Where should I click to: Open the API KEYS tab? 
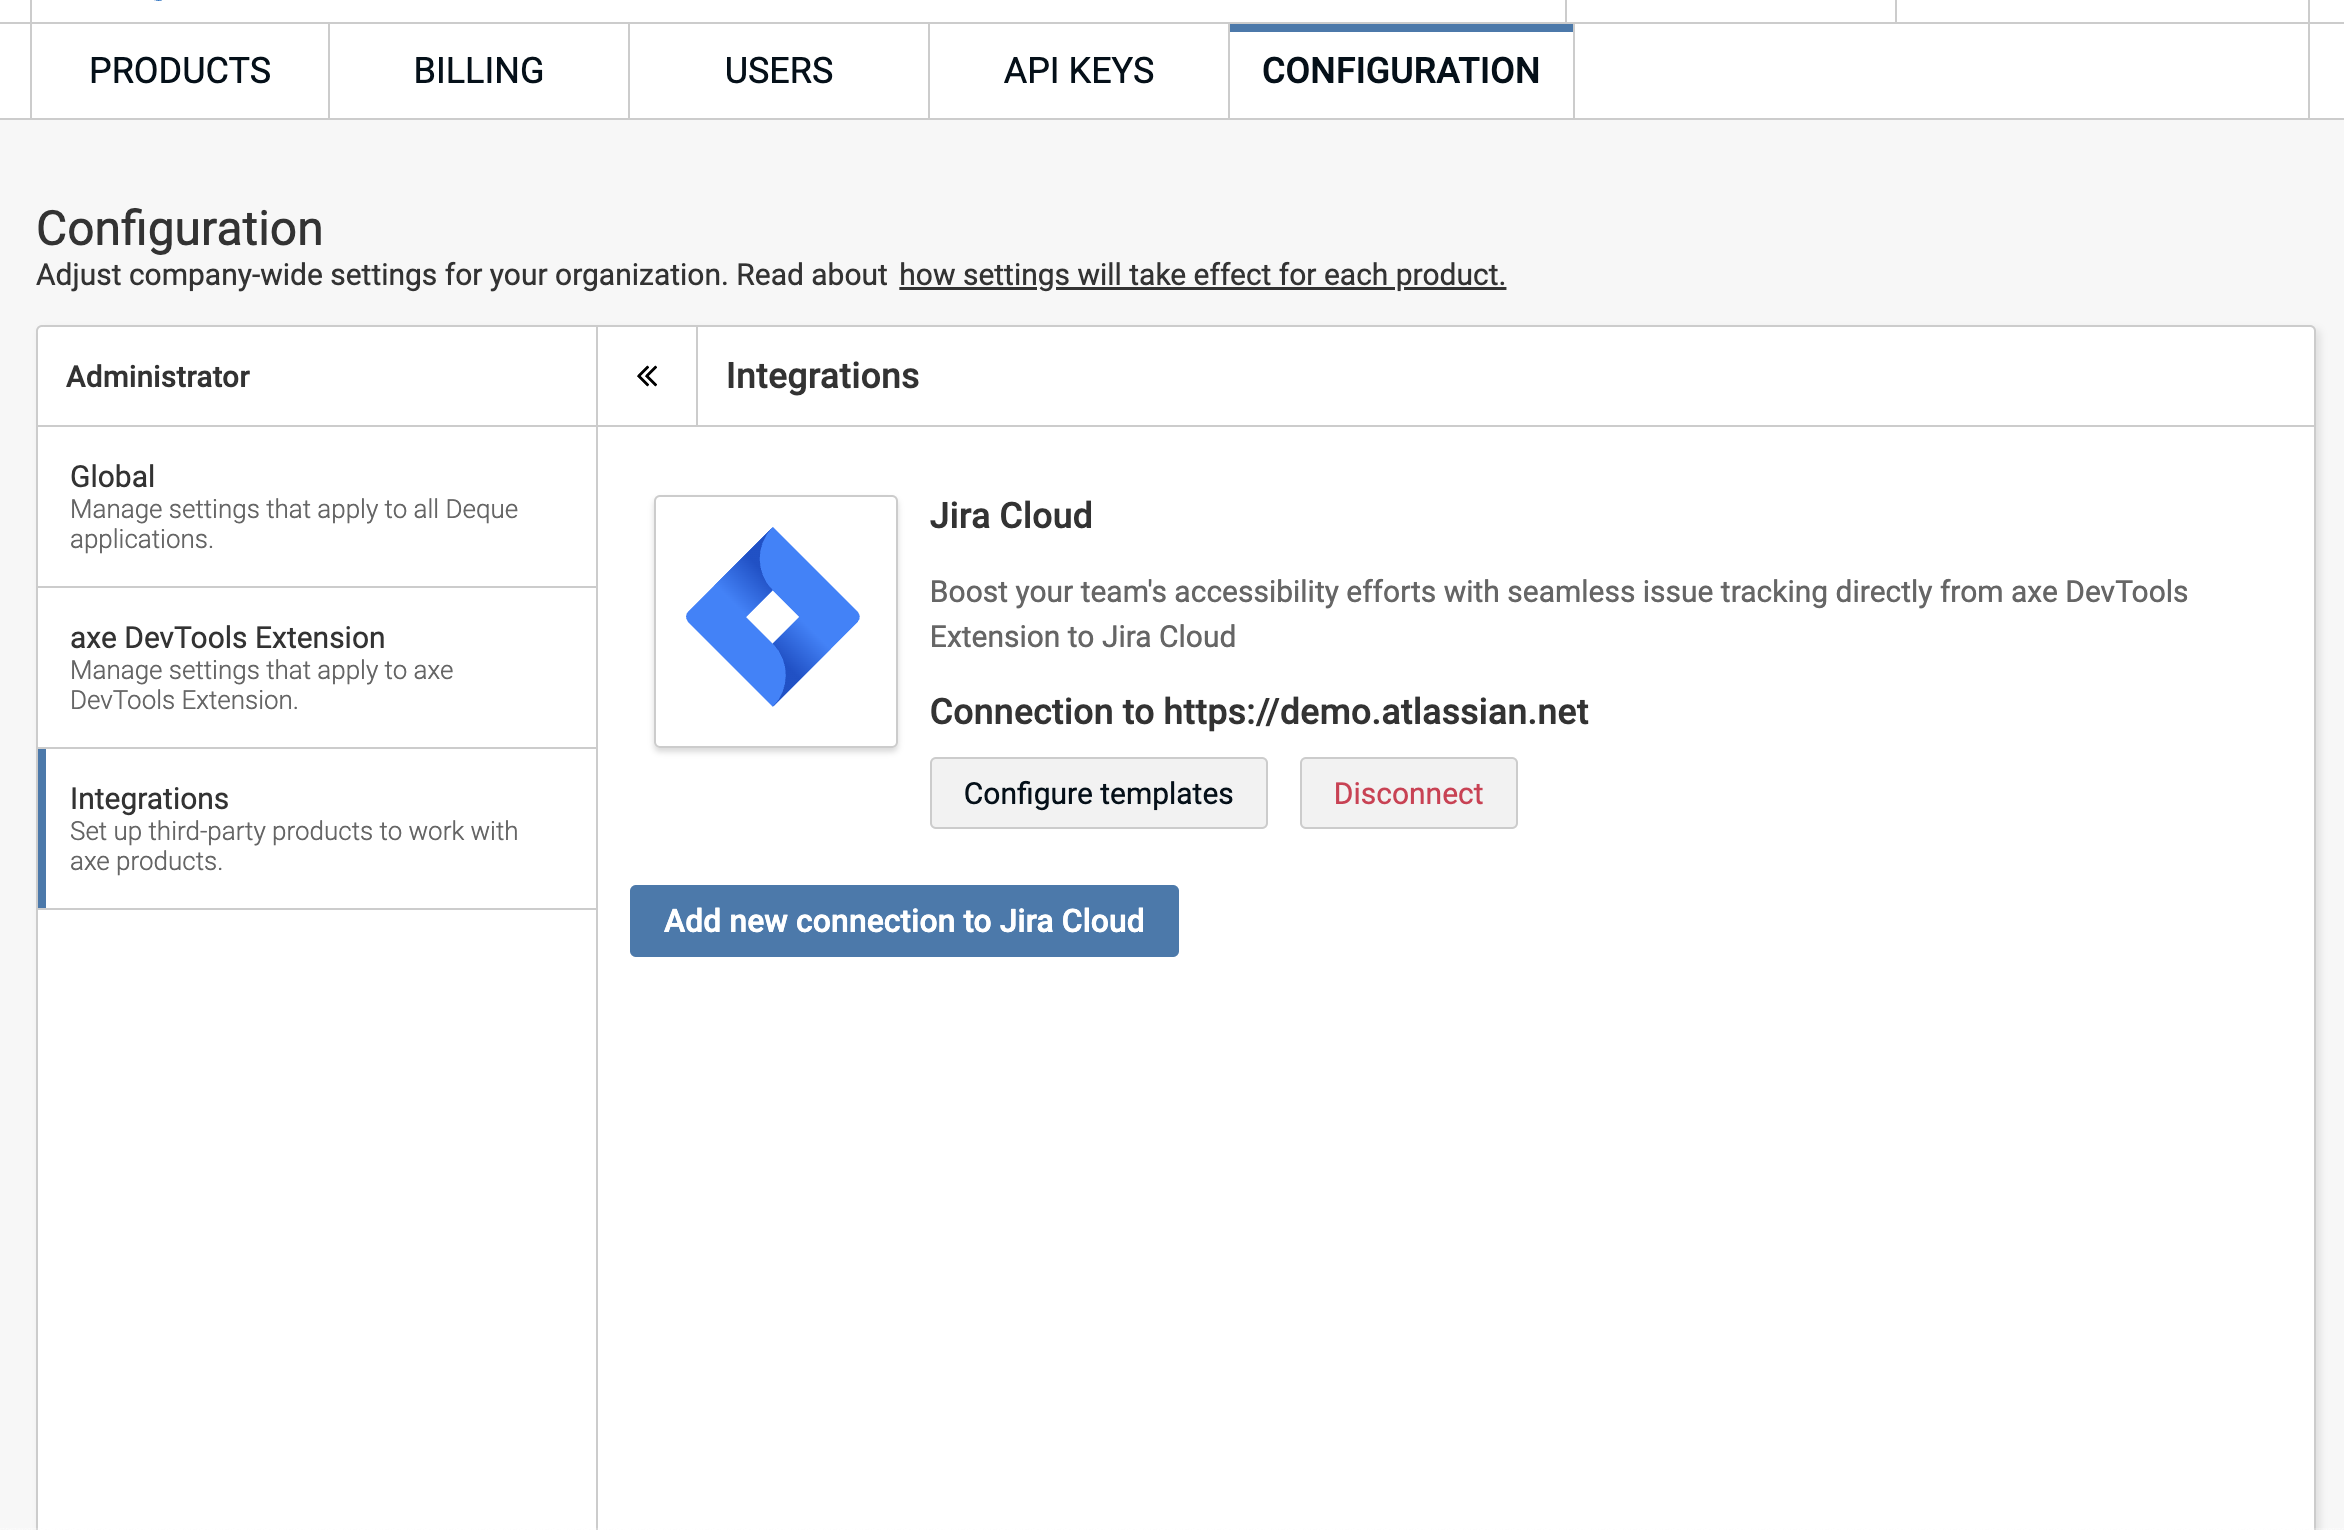point(1078,70)
